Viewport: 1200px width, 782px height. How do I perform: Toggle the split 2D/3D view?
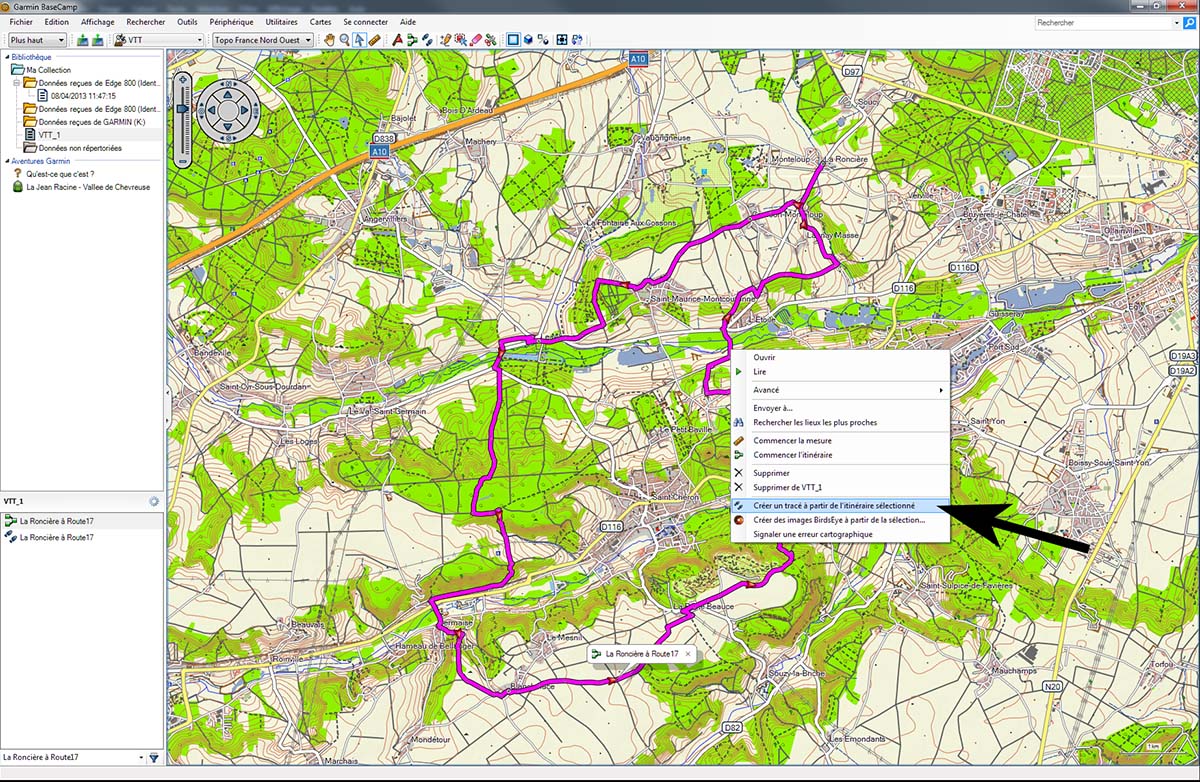coord(544,40)
